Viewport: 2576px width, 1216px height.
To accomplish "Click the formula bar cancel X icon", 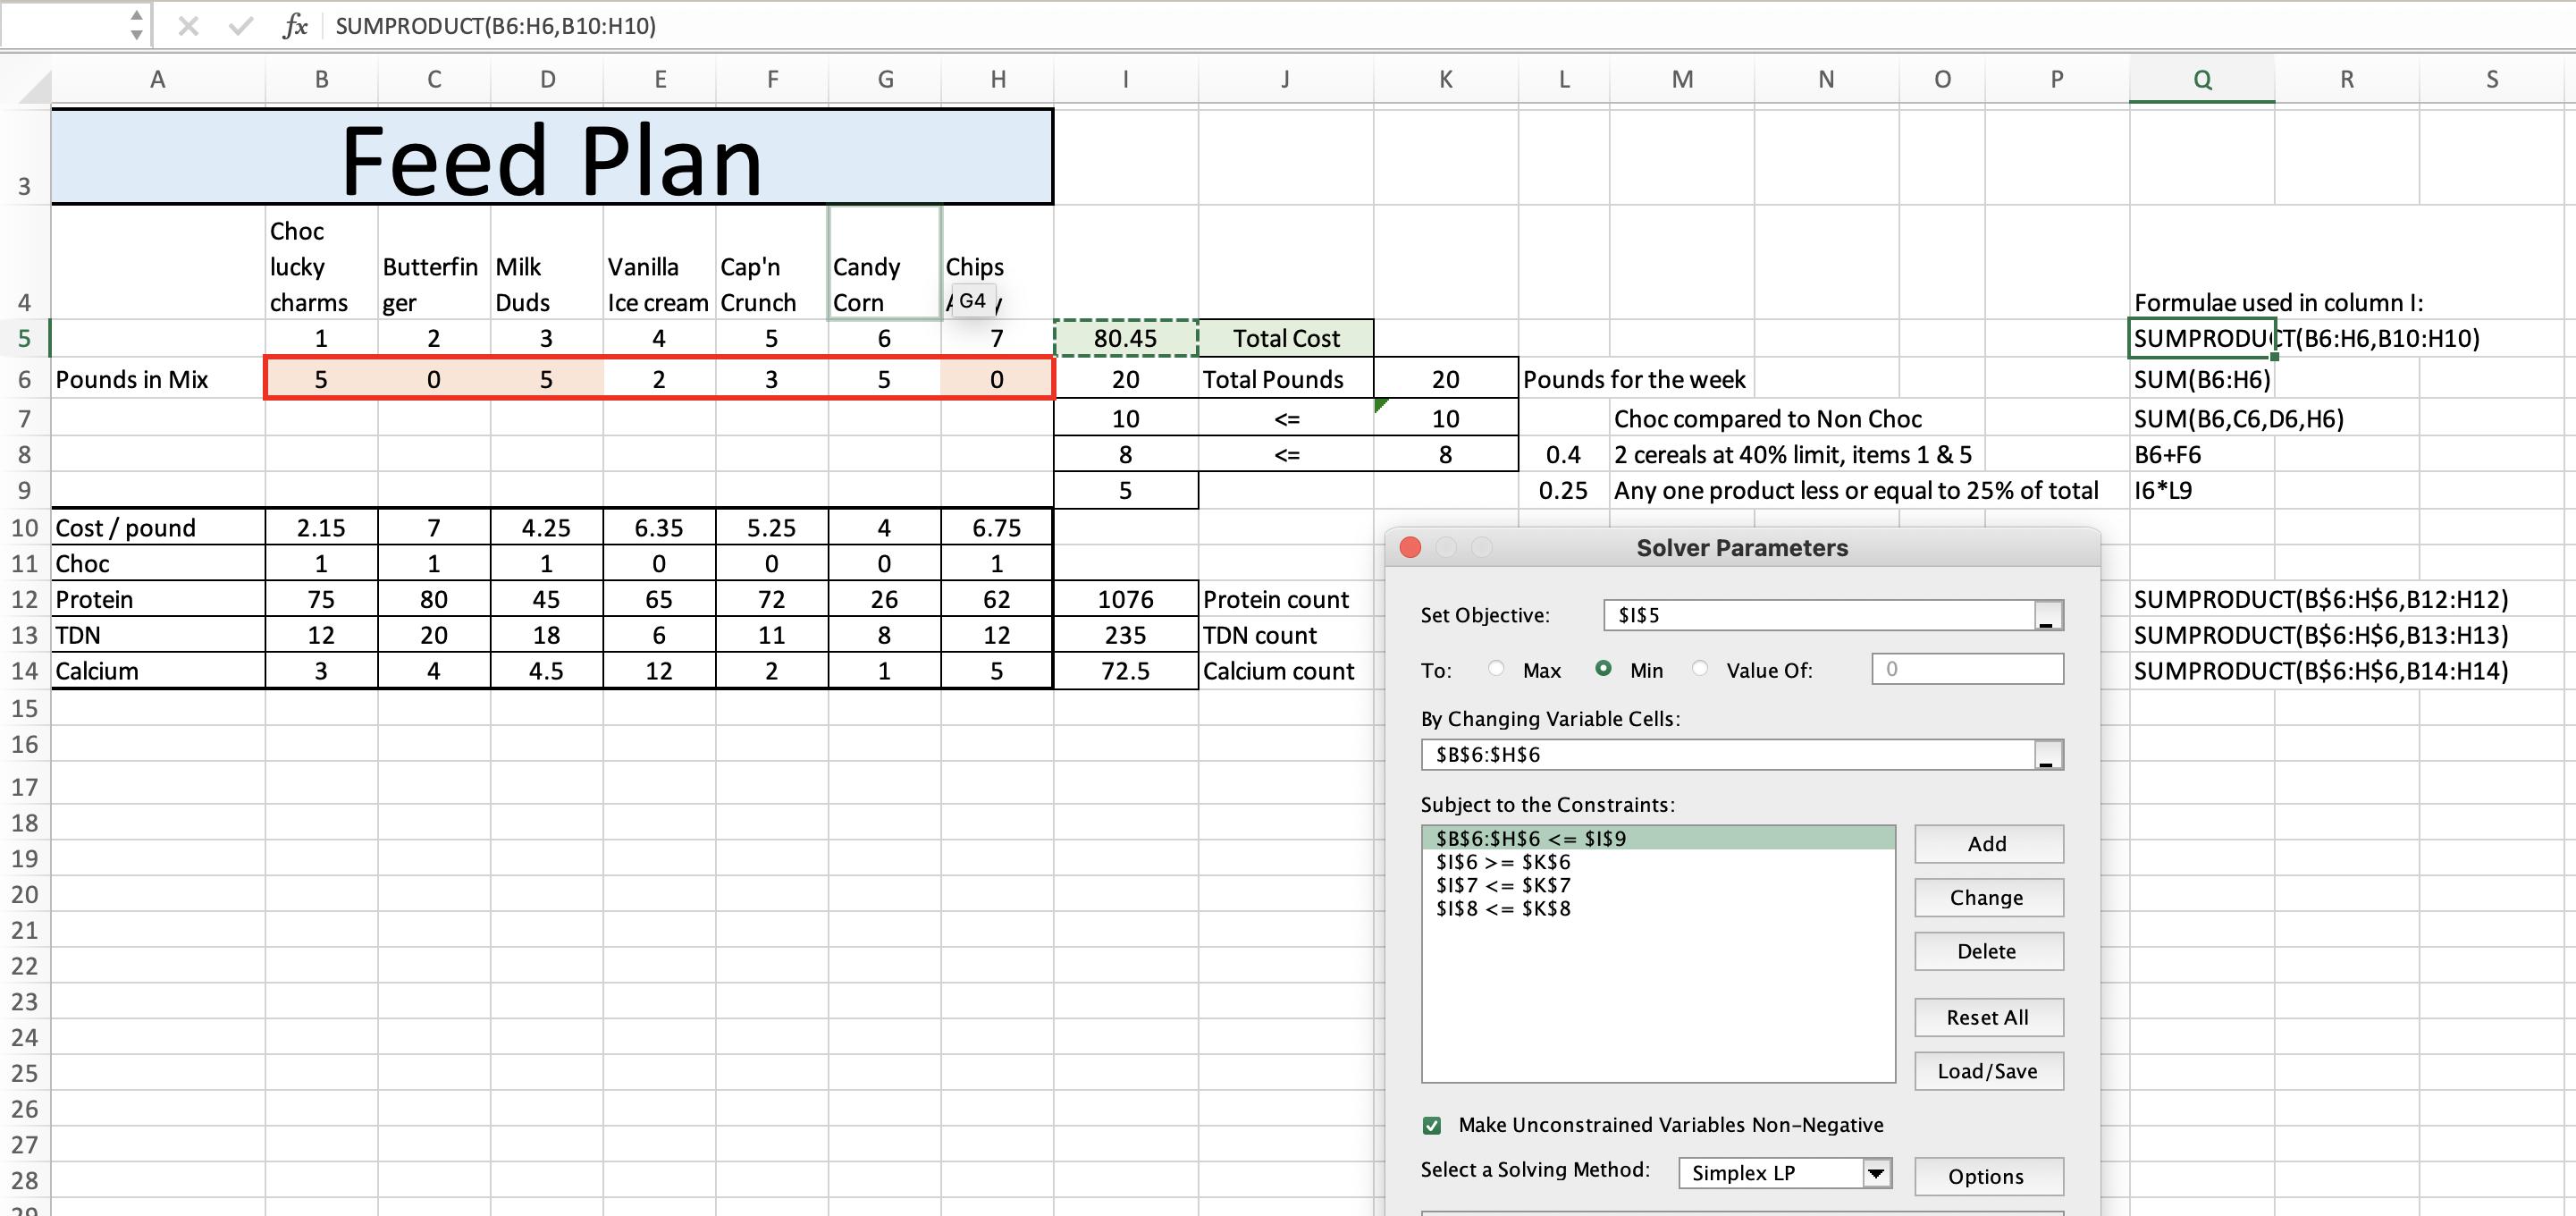I will point(187,26).
